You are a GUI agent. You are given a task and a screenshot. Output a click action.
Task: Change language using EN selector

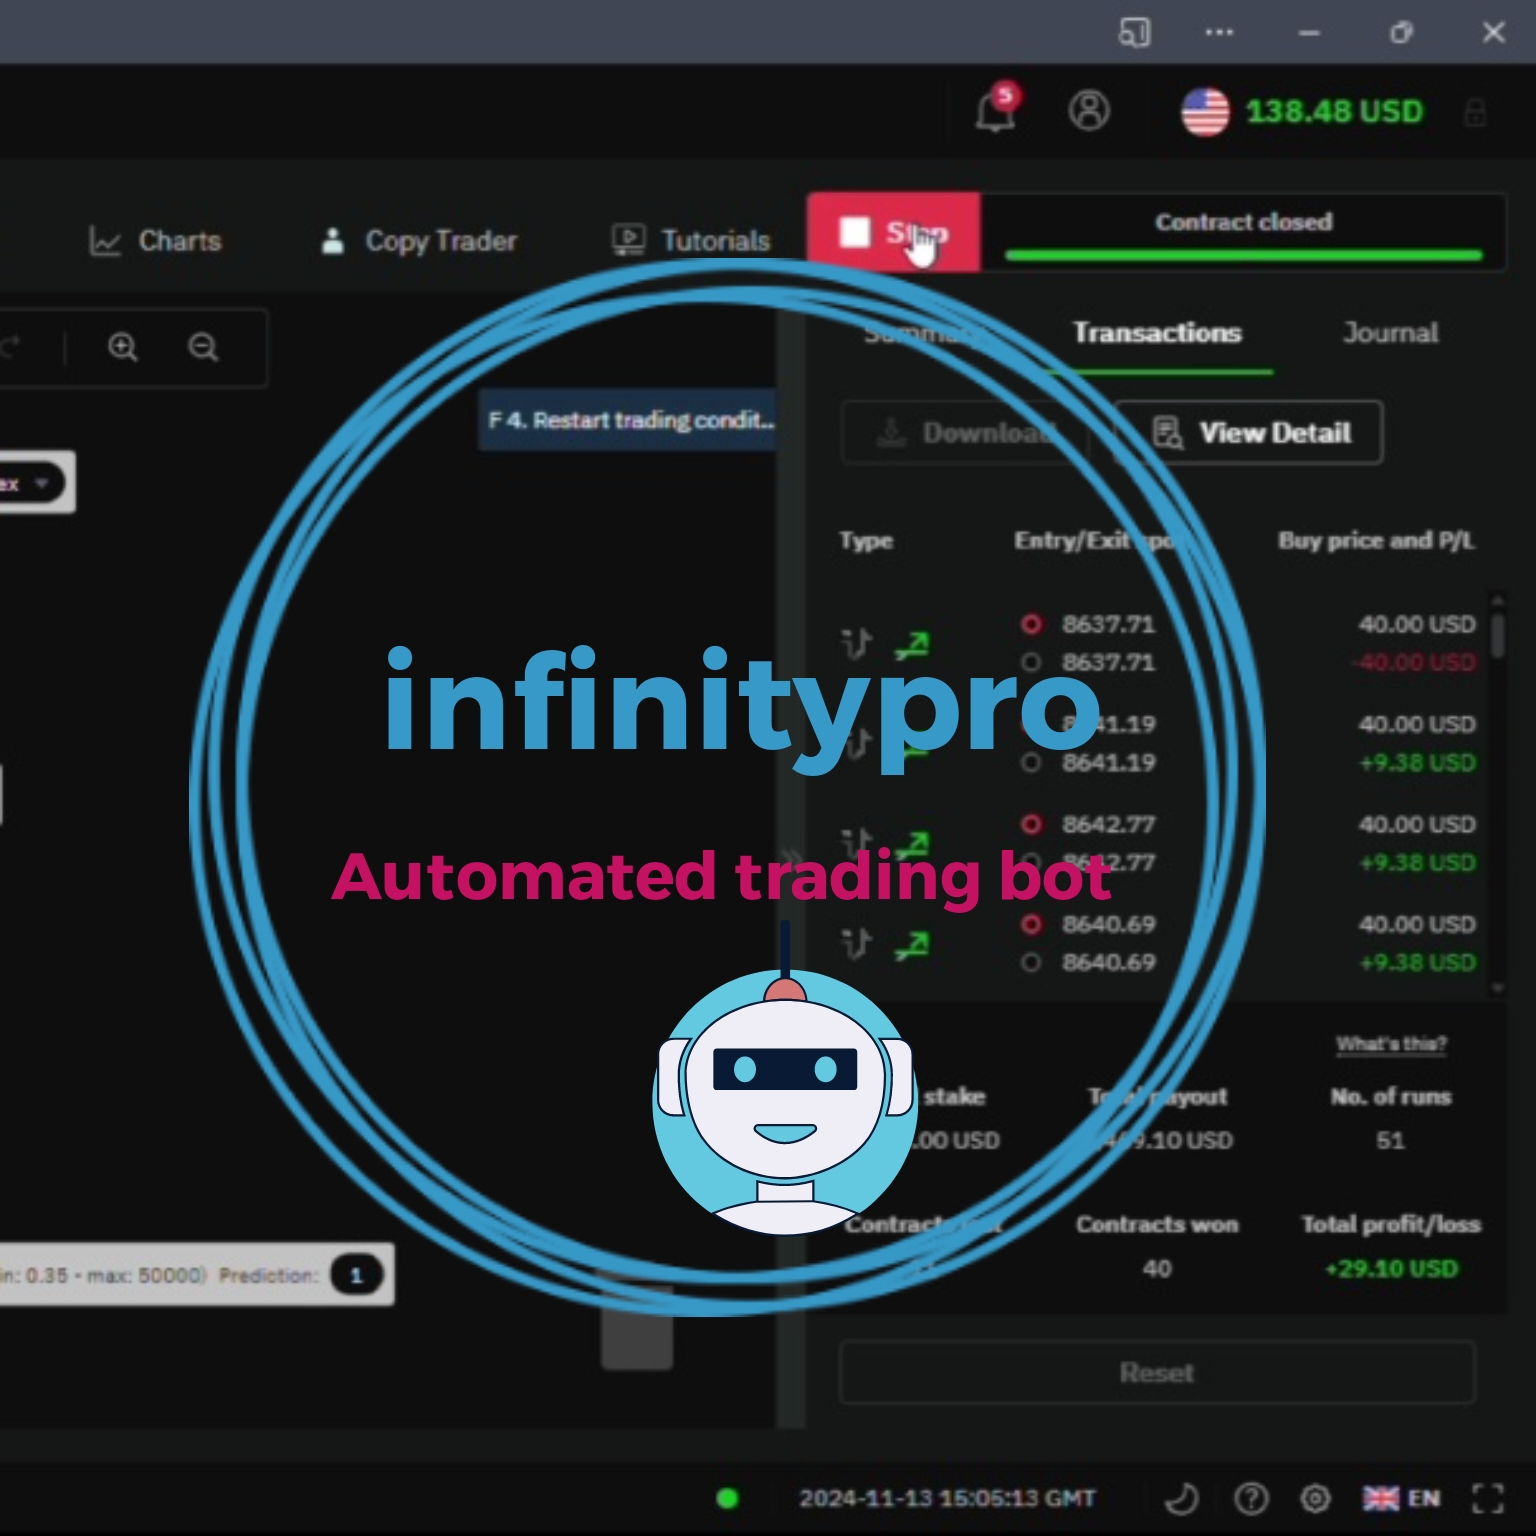coord(1404,1498)
